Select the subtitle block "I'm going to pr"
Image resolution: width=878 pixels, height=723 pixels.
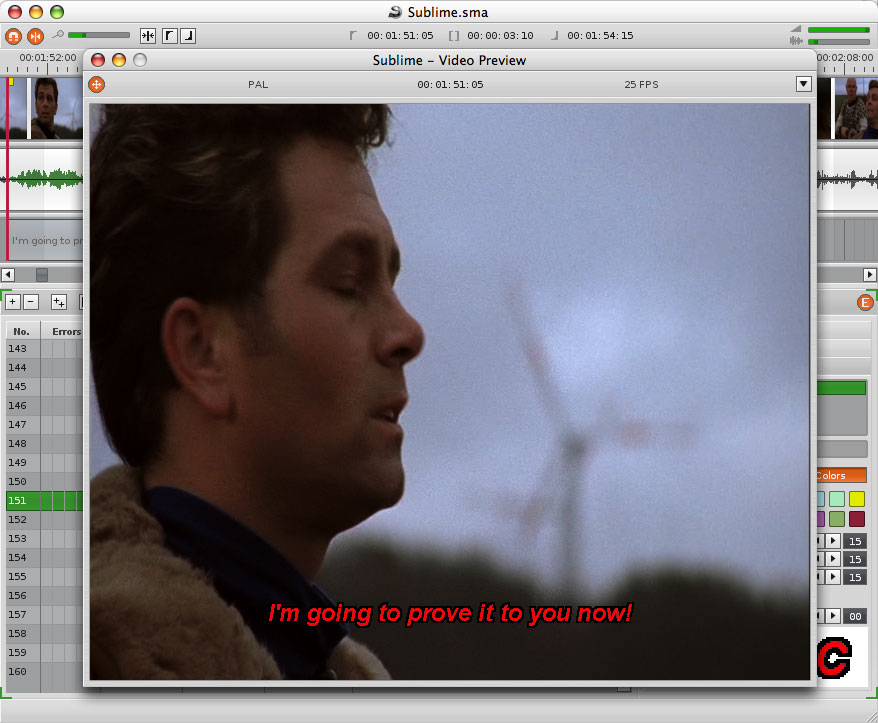46,240
